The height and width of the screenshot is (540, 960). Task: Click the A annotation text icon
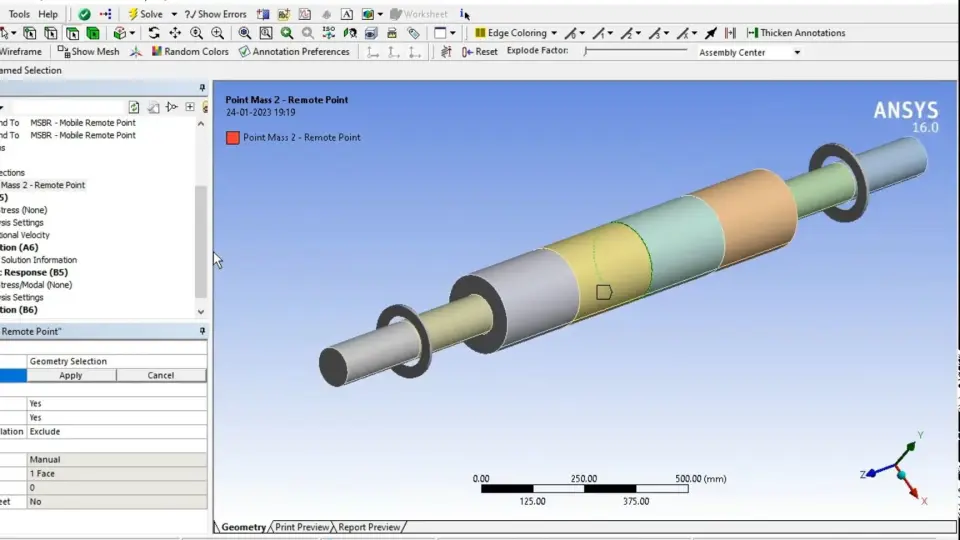pyautogui.click(x=347, y=14)
